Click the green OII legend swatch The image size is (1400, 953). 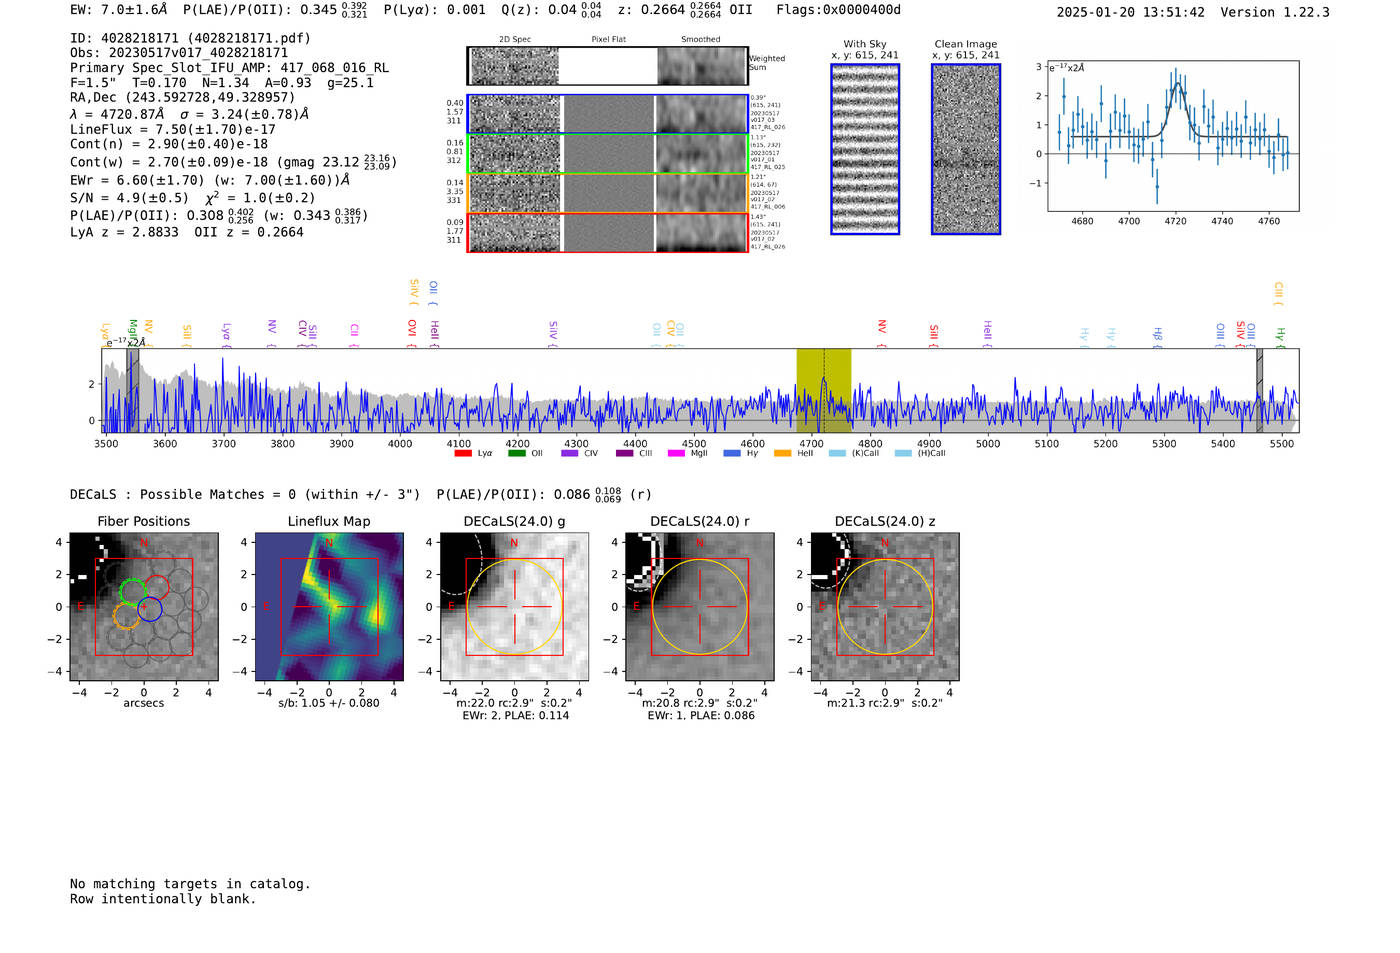517,453
